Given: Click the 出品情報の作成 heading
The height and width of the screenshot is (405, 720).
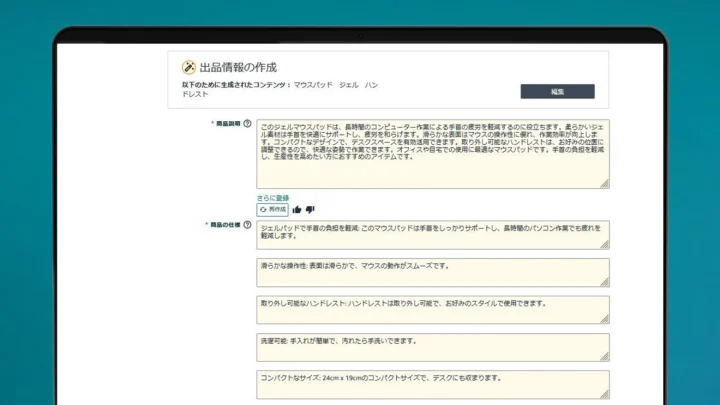Looking at the screenshot, I should point(238,68).
